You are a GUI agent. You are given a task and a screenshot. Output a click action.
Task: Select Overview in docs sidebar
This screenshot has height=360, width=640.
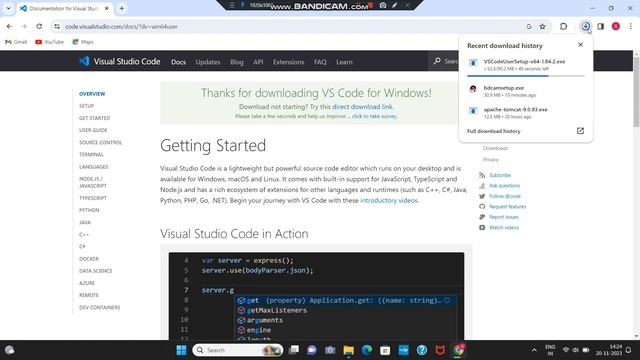coord(92,94)
